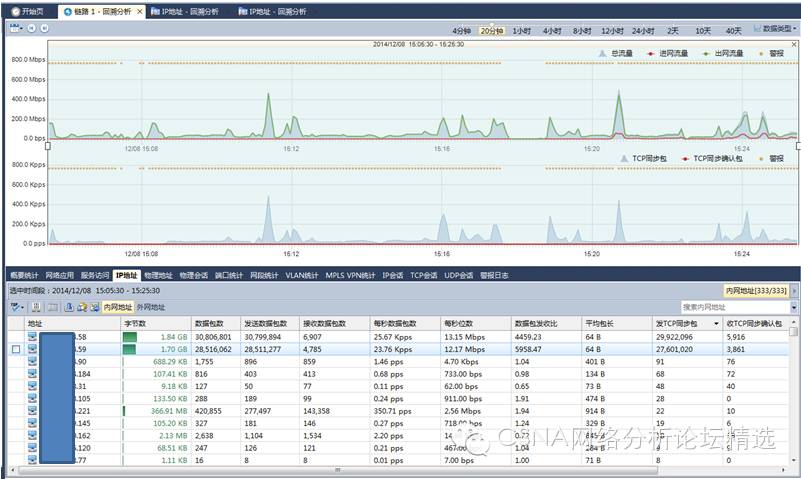Tick the checkbox on the second row

pos(15,350)
